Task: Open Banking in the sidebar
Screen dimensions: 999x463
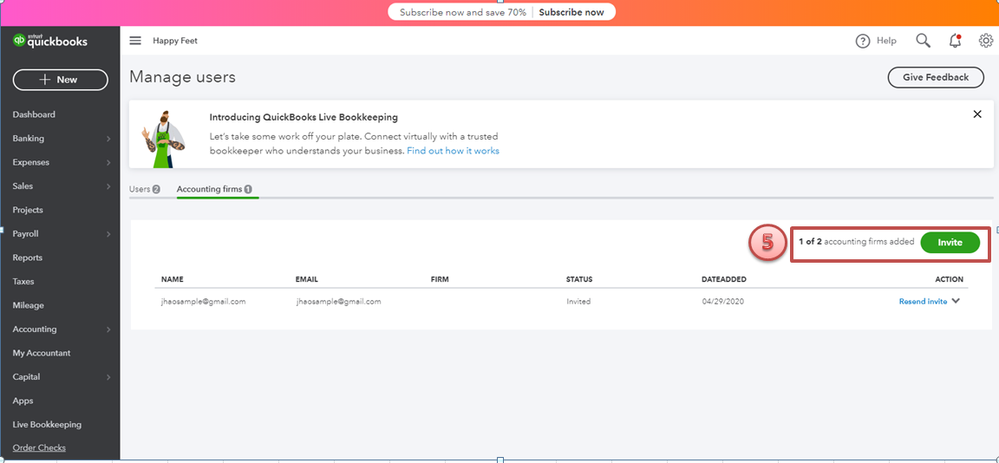Action: [29, 138]
